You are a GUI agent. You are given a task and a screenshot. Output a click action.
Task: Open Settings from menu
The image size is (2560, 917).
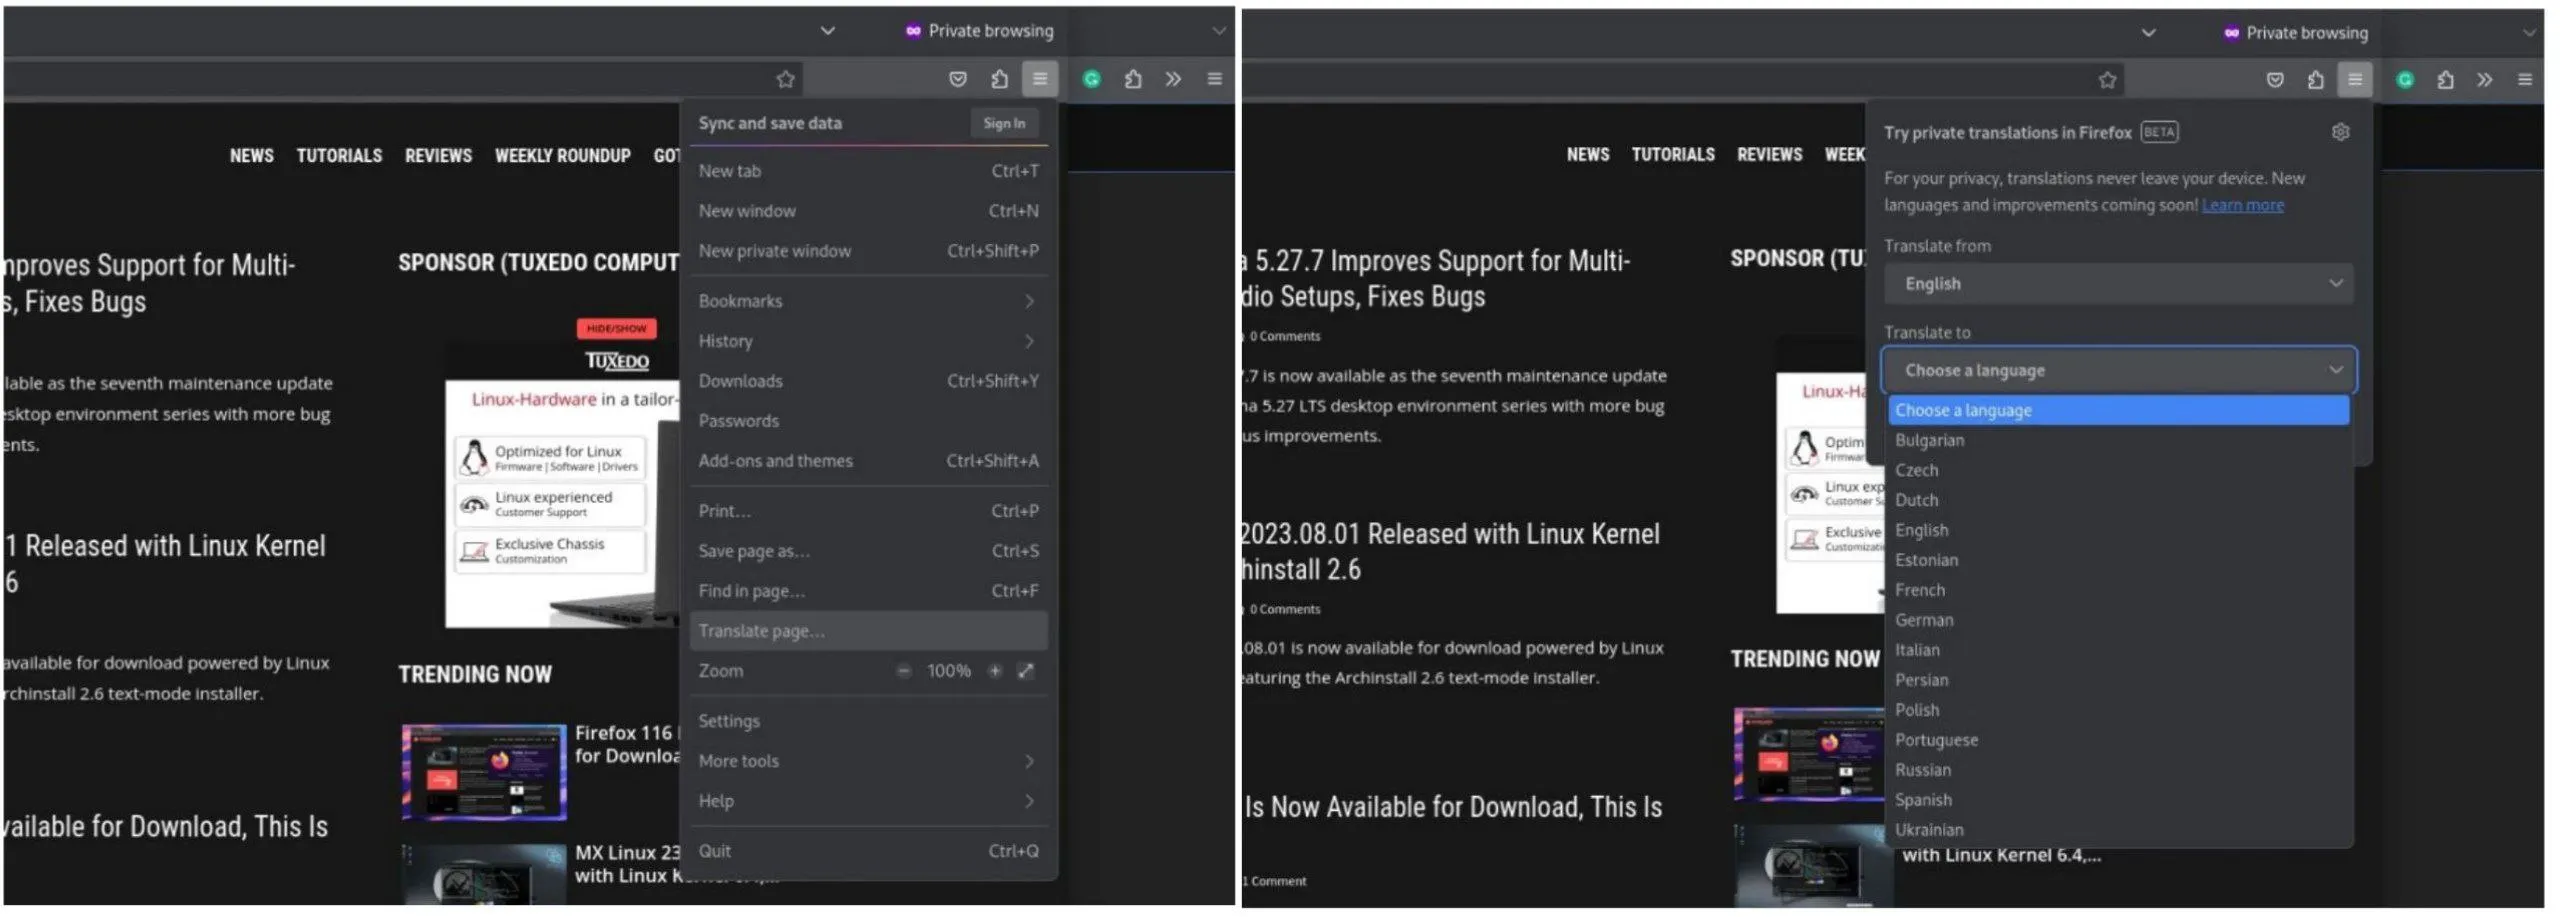click(x=868, y=721)
